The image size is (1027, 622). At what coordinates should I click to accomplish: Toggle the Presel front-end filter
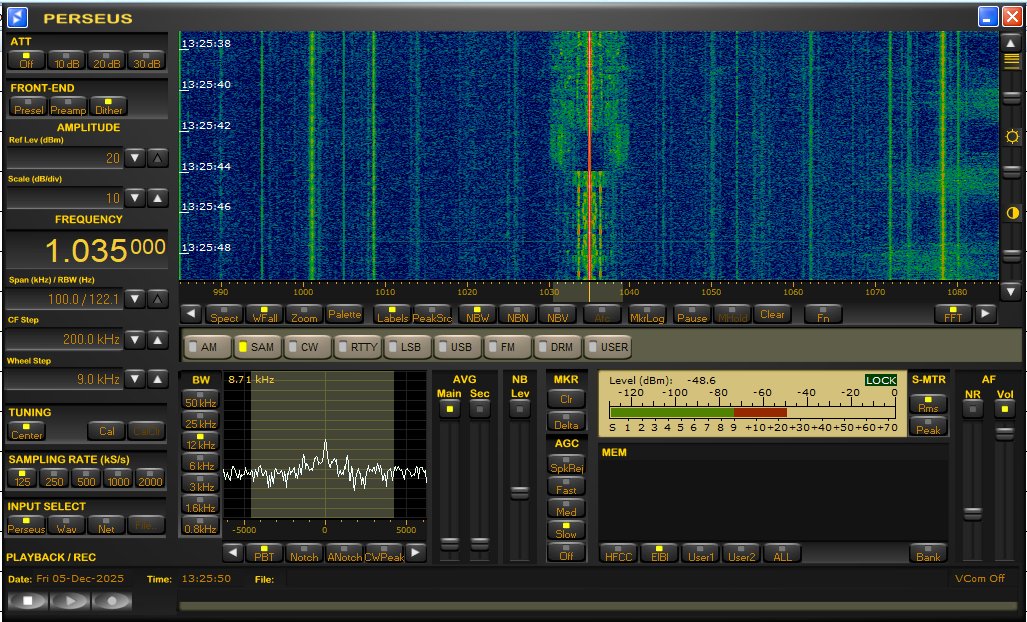29,107
